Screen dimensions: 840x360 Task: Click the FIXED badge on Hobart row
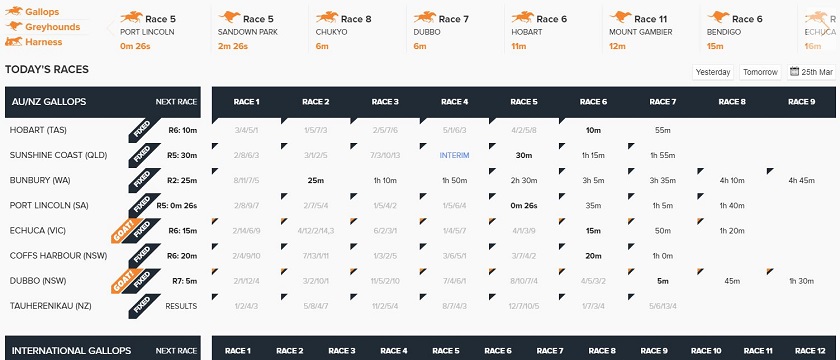144,130
